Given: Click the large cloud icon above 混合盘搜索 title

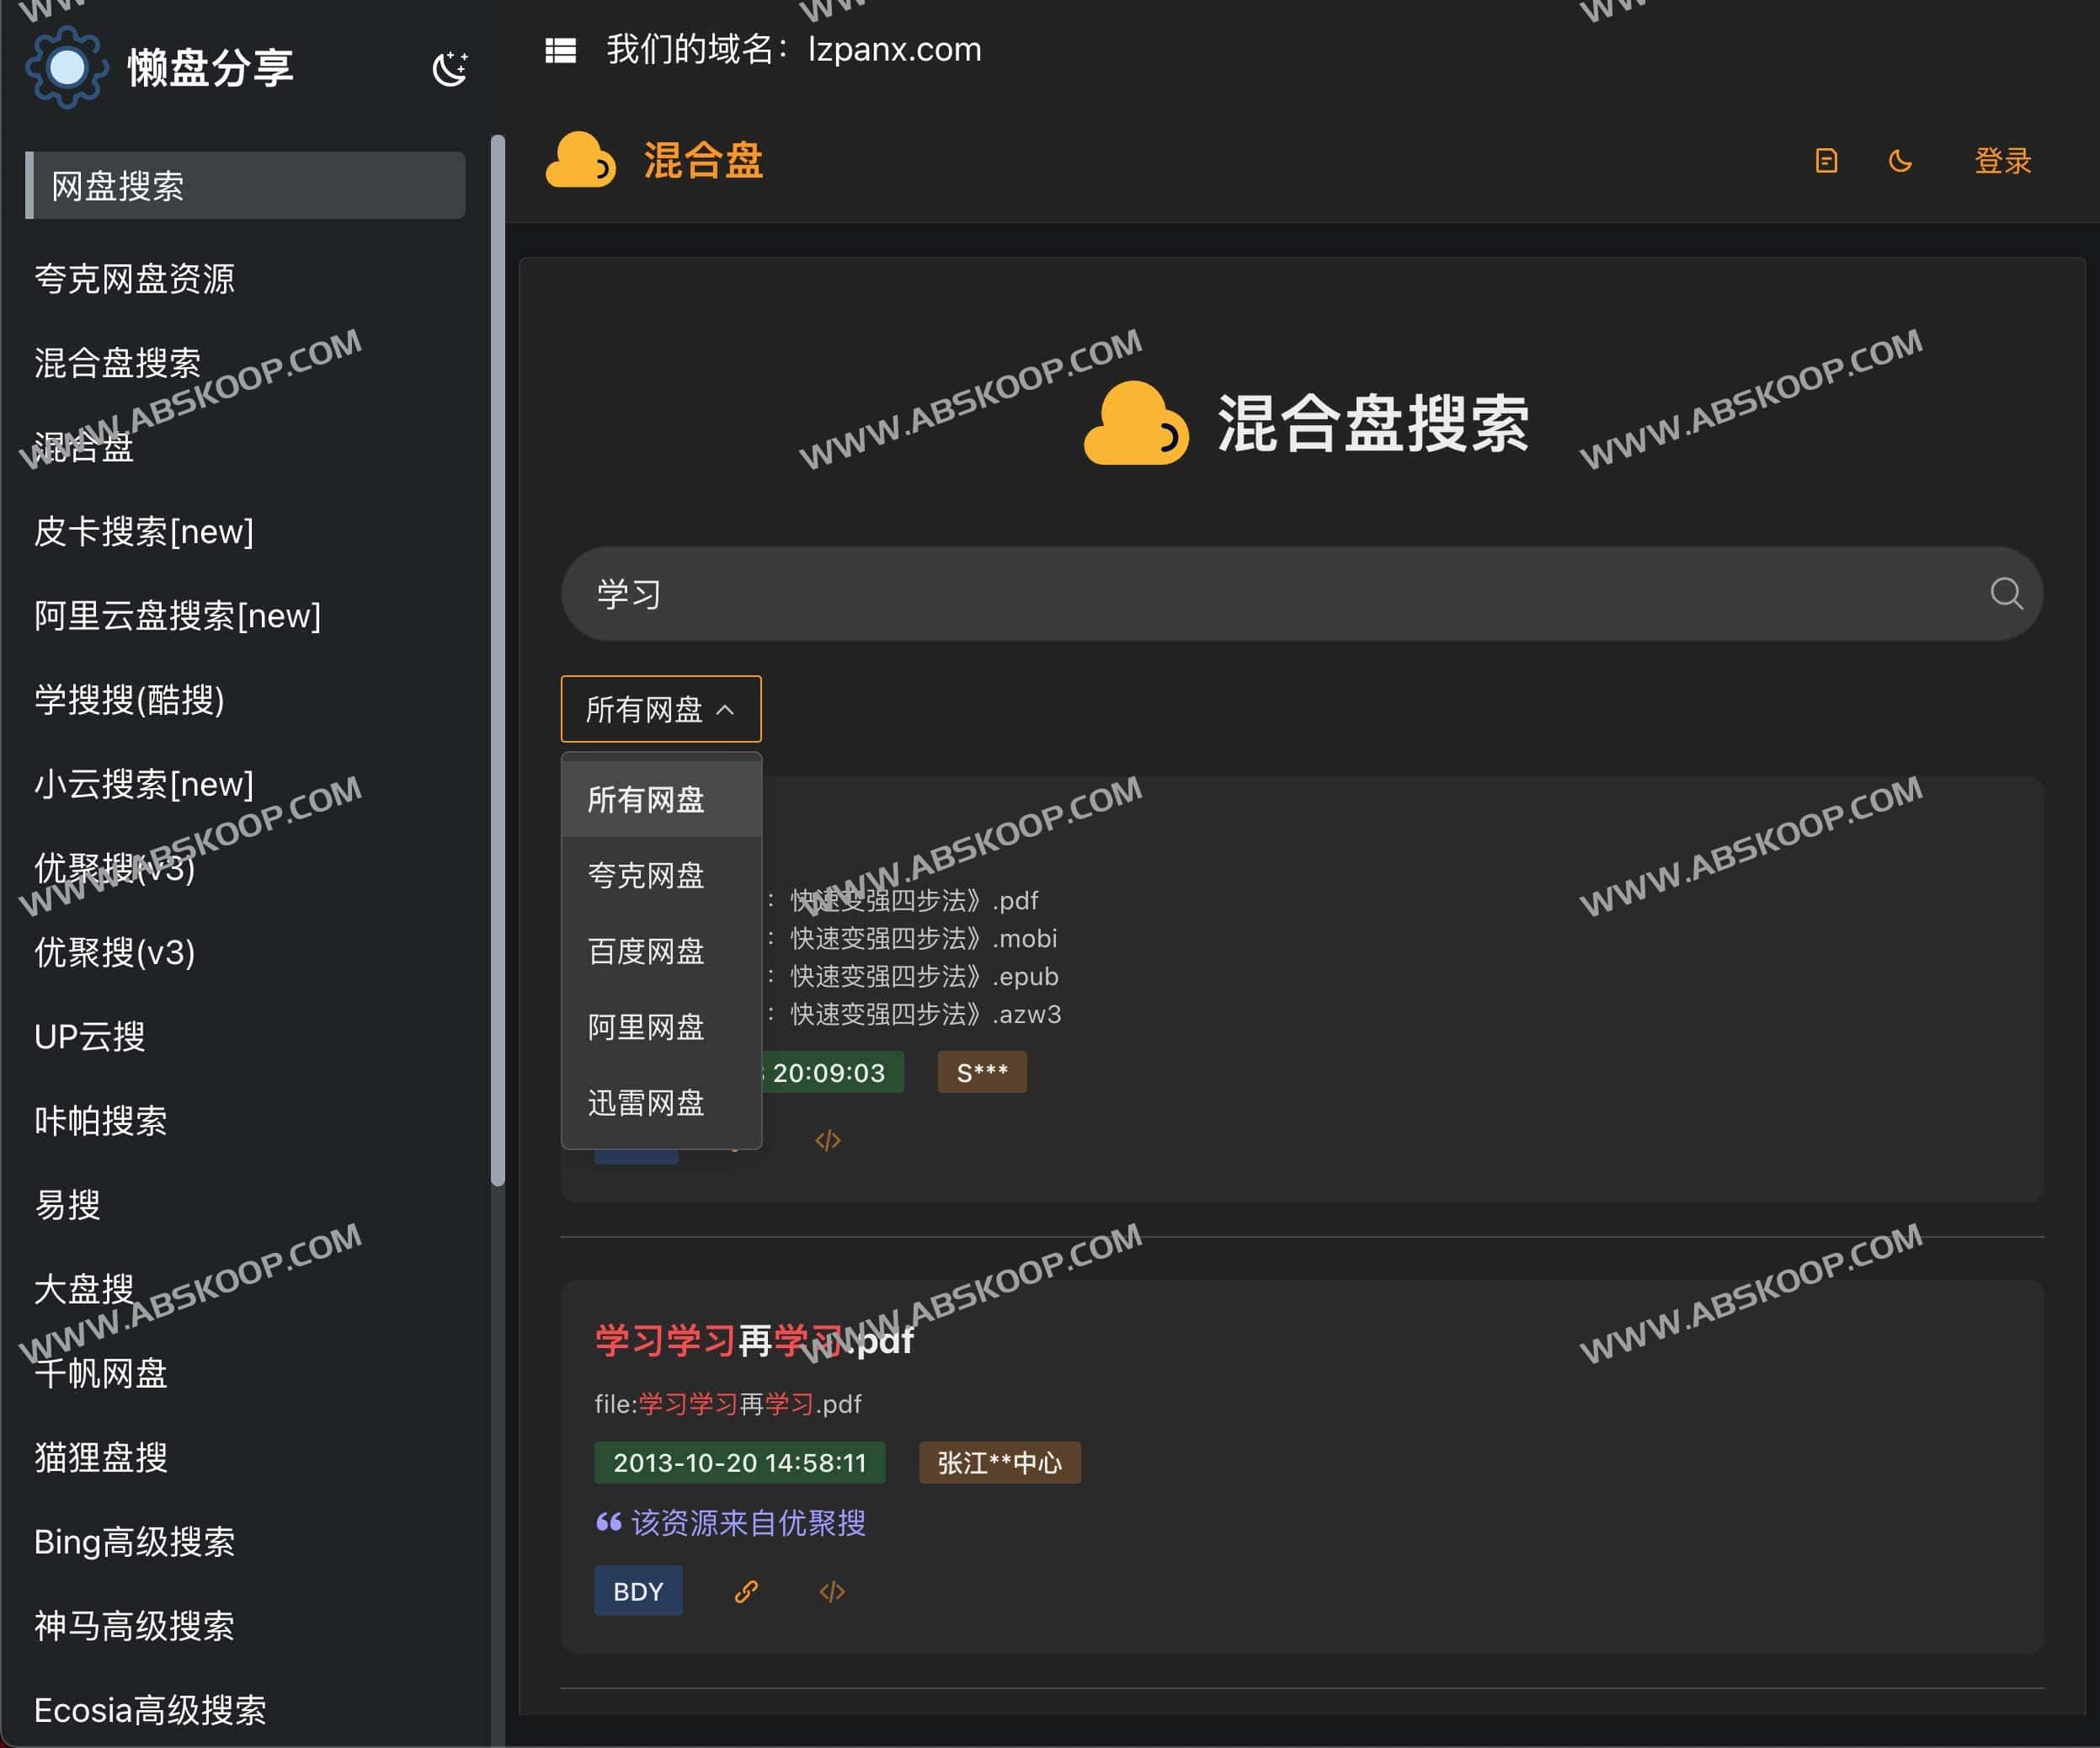Looking at the screenshot, I should pyautogui.click(x=1136, y=422).
